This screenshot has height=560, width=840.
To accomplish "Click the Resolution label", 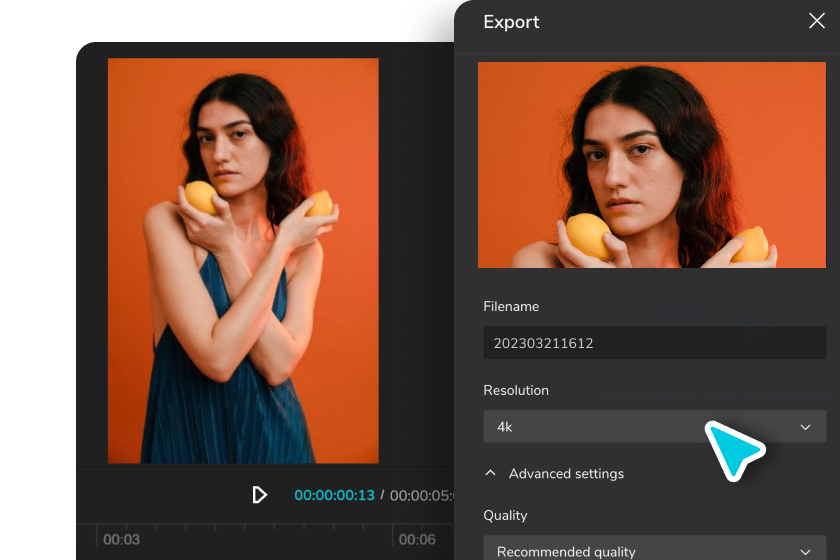I will click(x=516, y=390).
